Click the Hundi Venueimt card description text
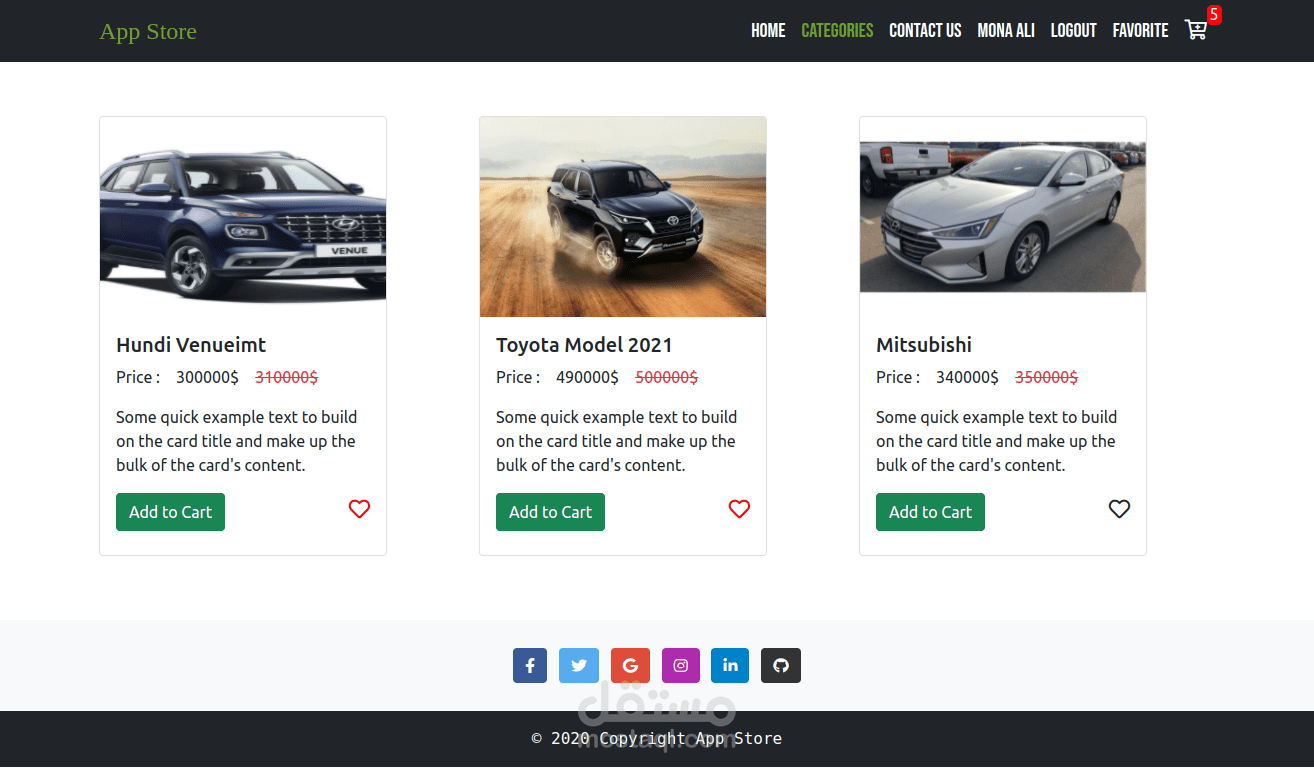Image resolution: width=1314 pixels, height=768 pixels. (236, 441)
